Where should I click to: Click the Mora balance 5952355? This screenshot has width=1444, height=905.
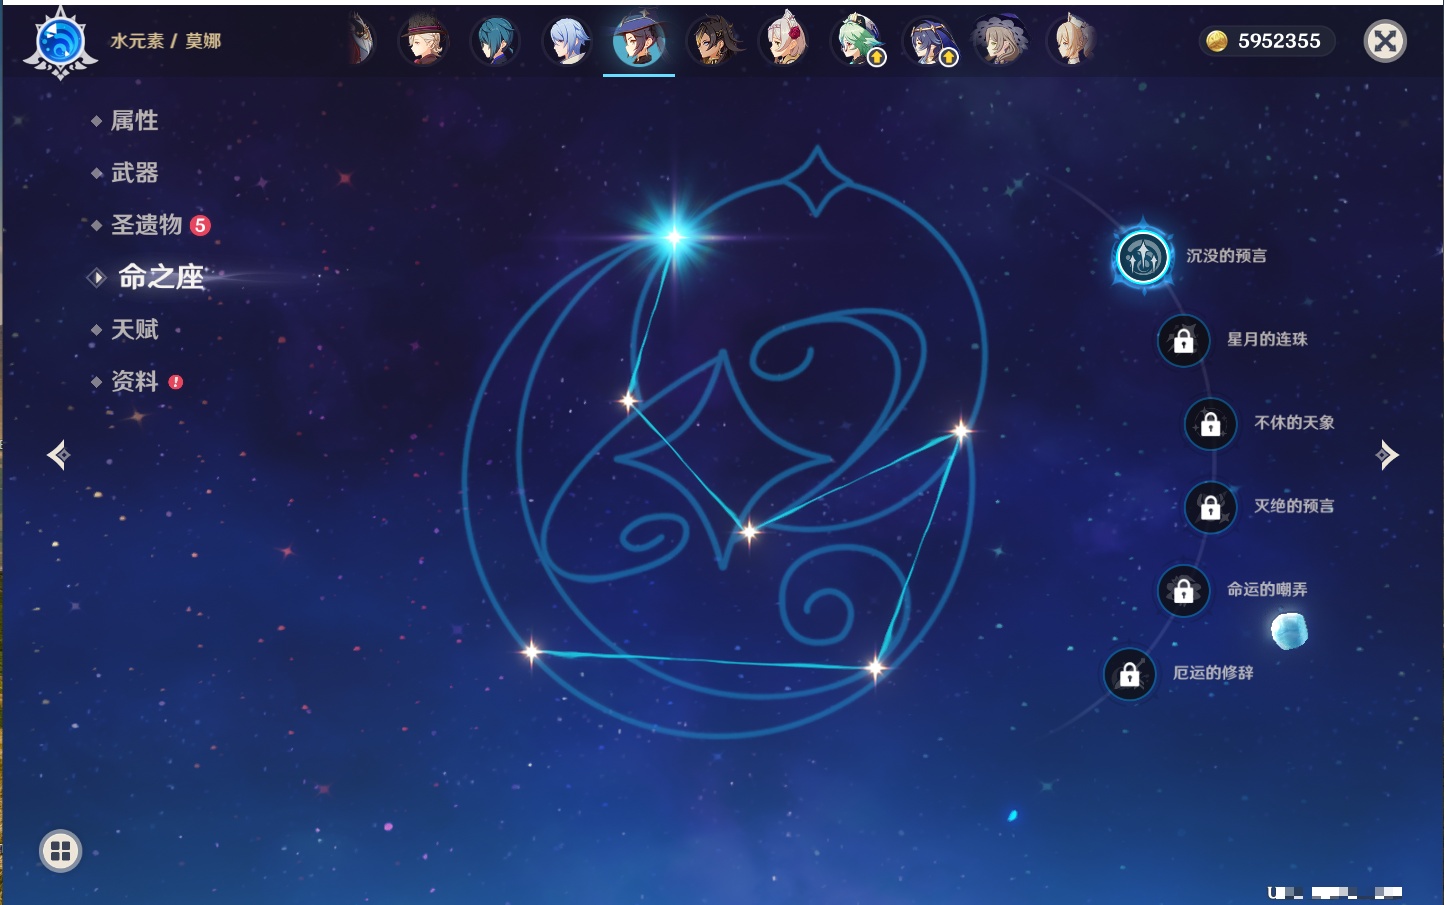1279,41
